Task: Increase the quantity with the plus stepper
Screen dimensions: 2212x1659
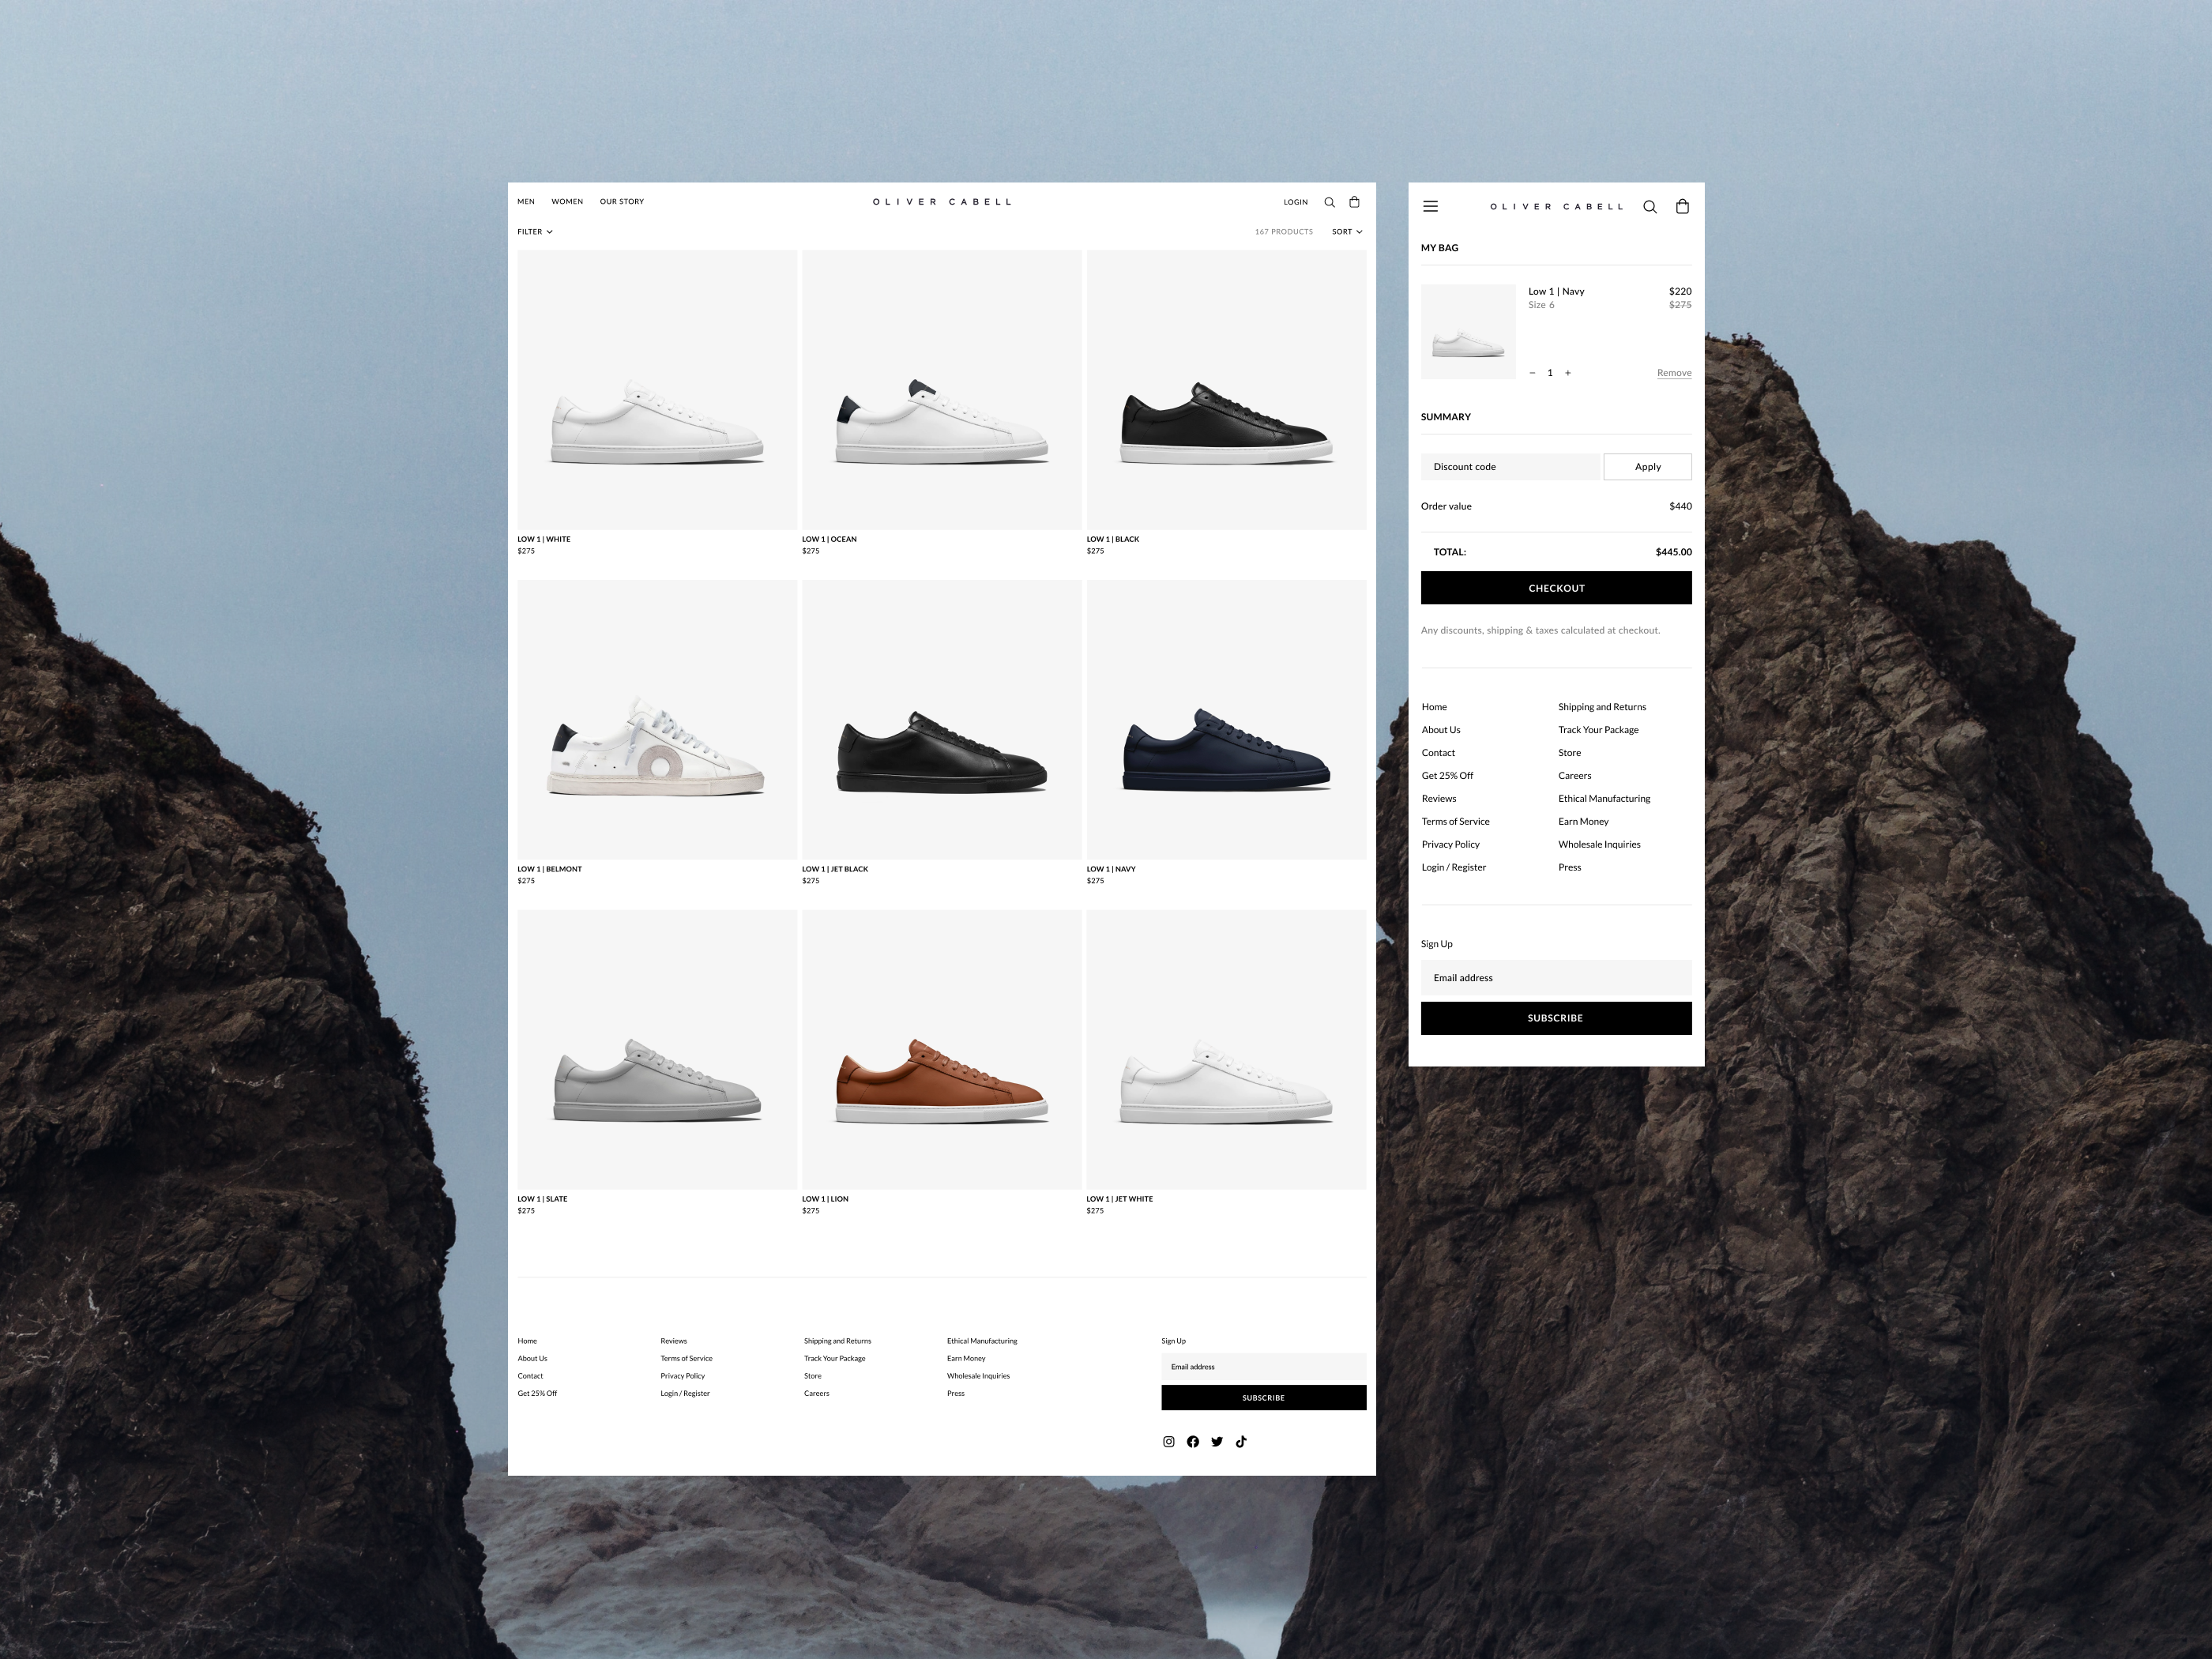Action: click(x=1568, y=372)
